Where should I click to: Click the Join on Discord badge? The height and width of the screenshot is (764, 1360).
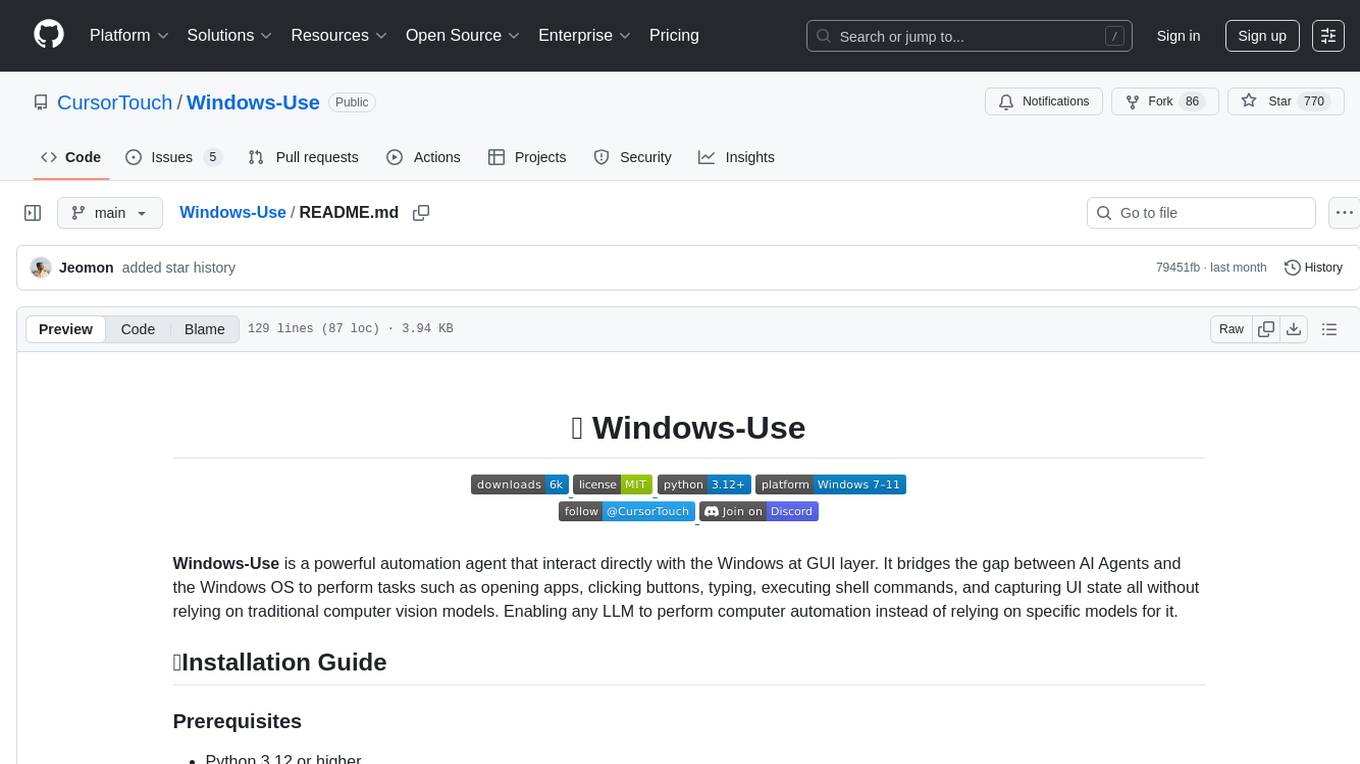759,511
